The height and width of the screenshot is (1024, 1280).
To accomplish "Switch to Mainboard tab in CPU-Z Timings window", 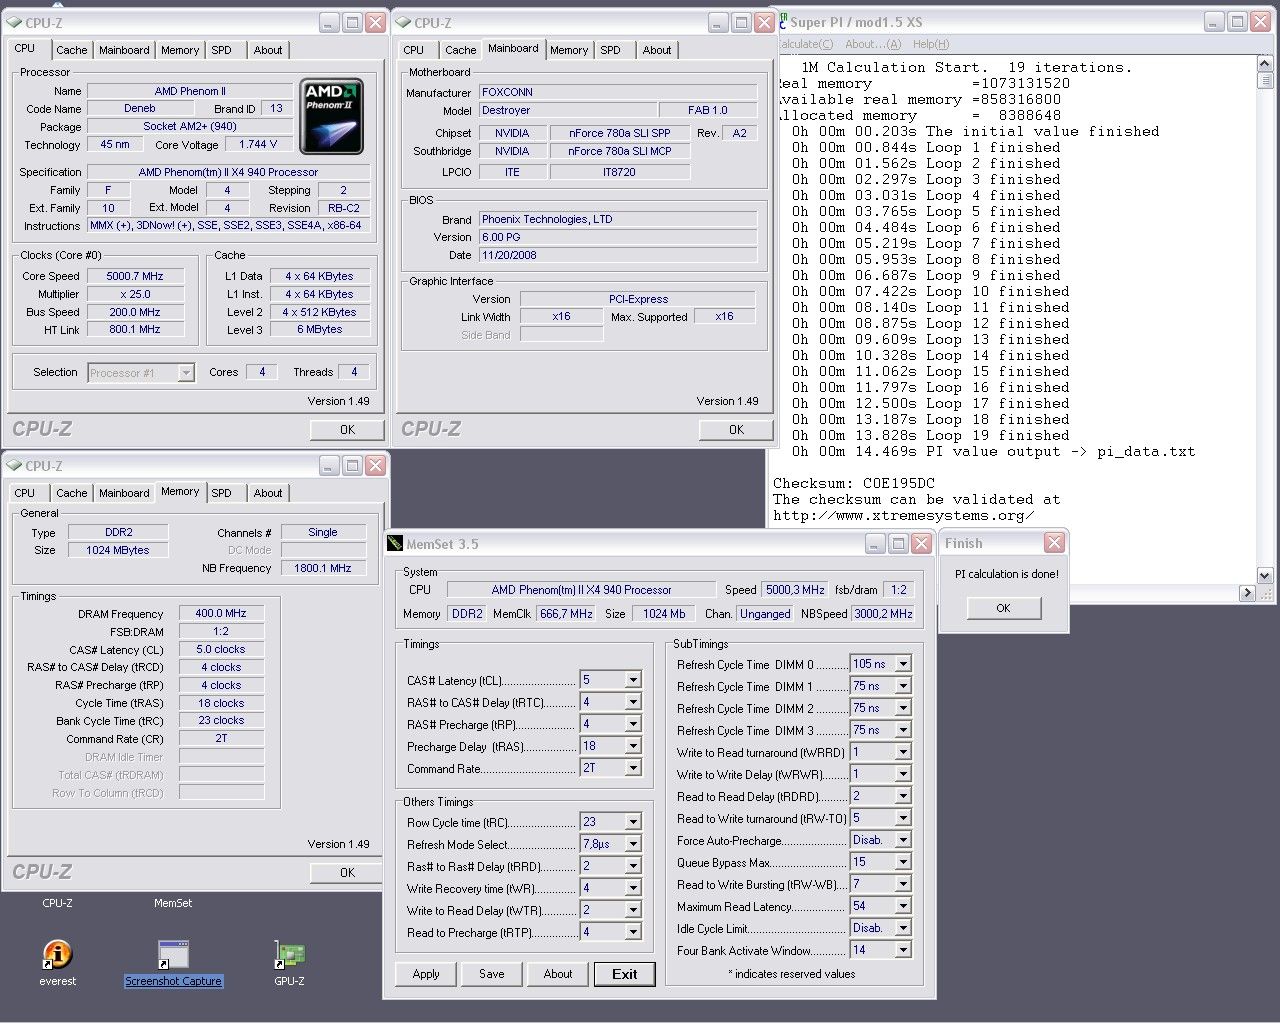I will (124, 493).
